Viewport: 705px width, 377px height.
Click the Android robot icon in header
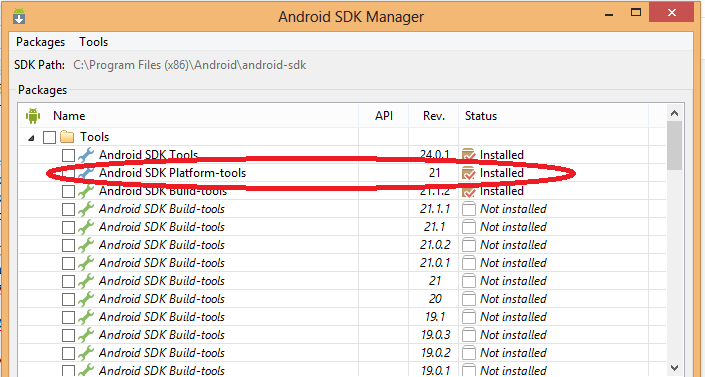pyautogui.click(x=33, y=116)
